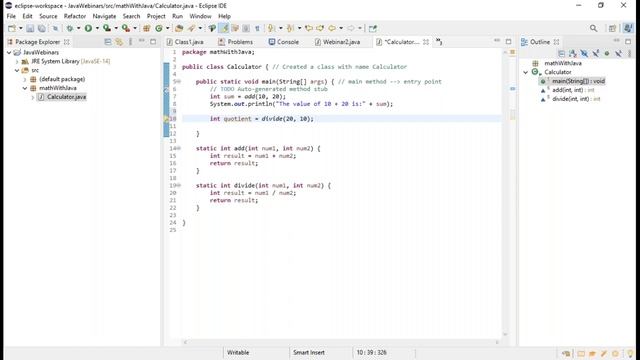This screenshot has height=360, width=640.
Task: Click the Back navigation arrow
Action: click(332, 28)
